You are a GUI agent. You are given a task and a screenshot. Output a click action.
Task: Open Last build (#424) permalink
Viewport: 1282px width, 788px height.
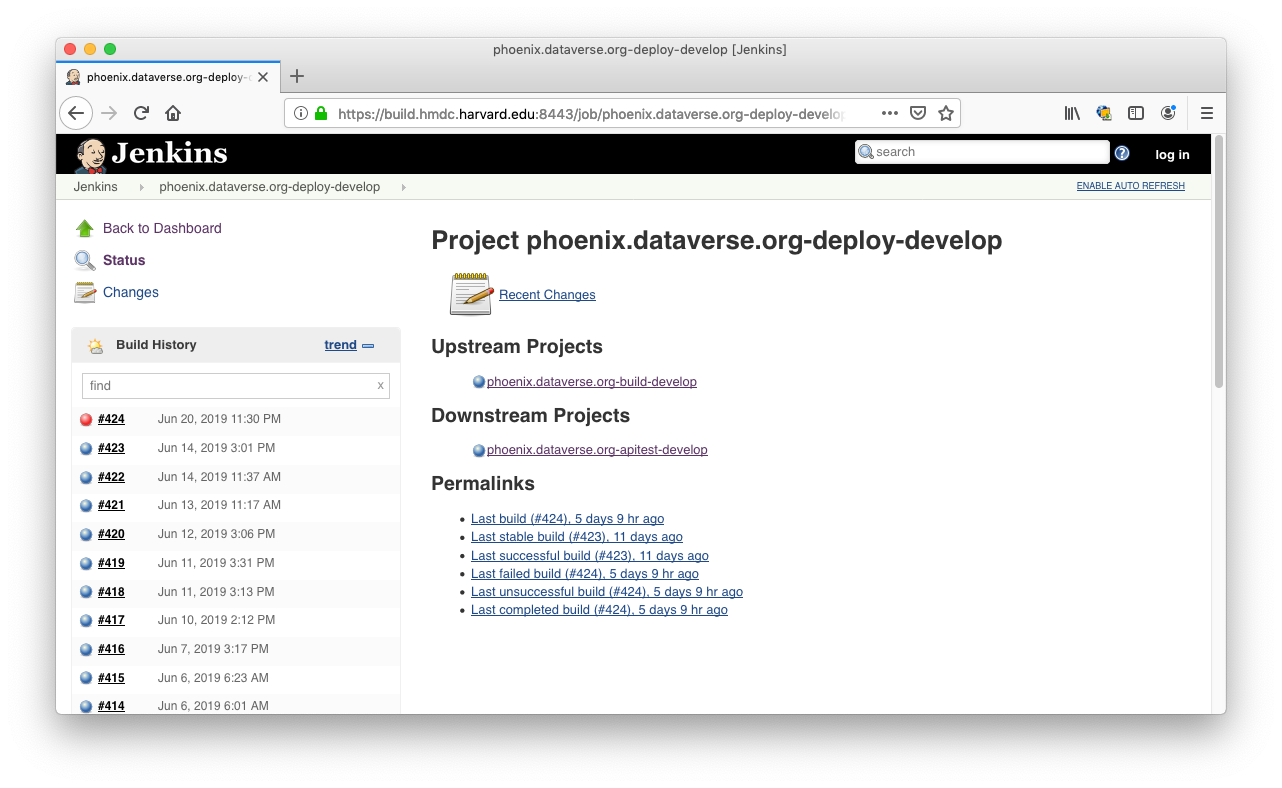point(567,519)
